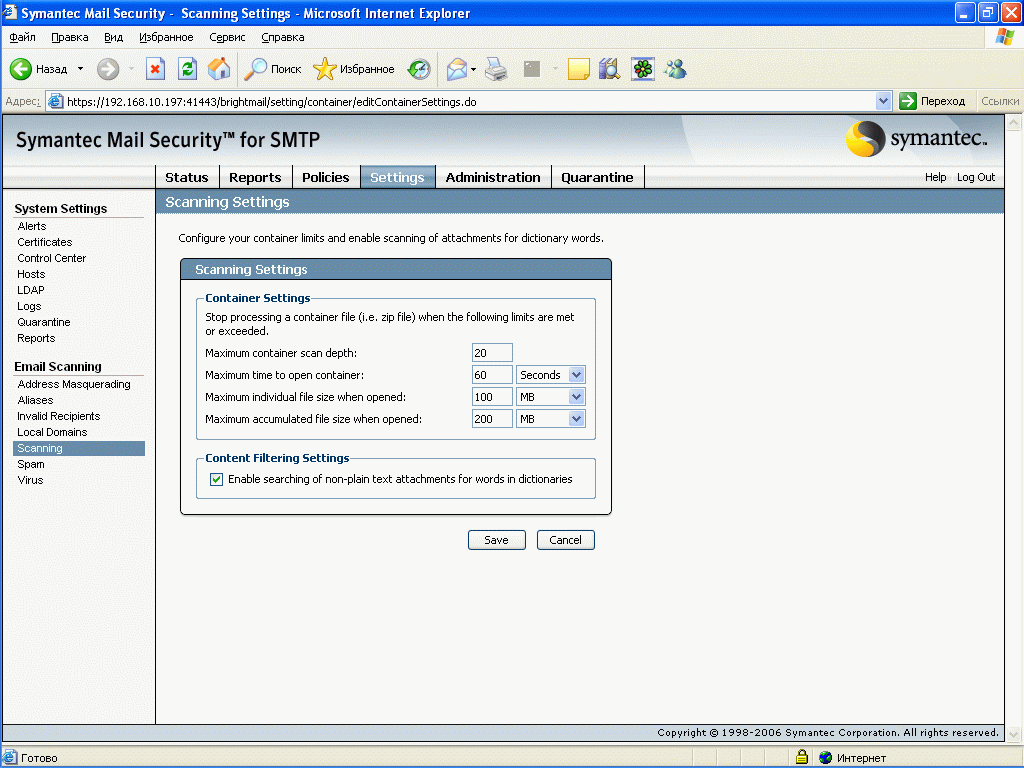Click the accumulated file size 200 field
This screenshot has height=768, width=1024.
coord(492,419)
